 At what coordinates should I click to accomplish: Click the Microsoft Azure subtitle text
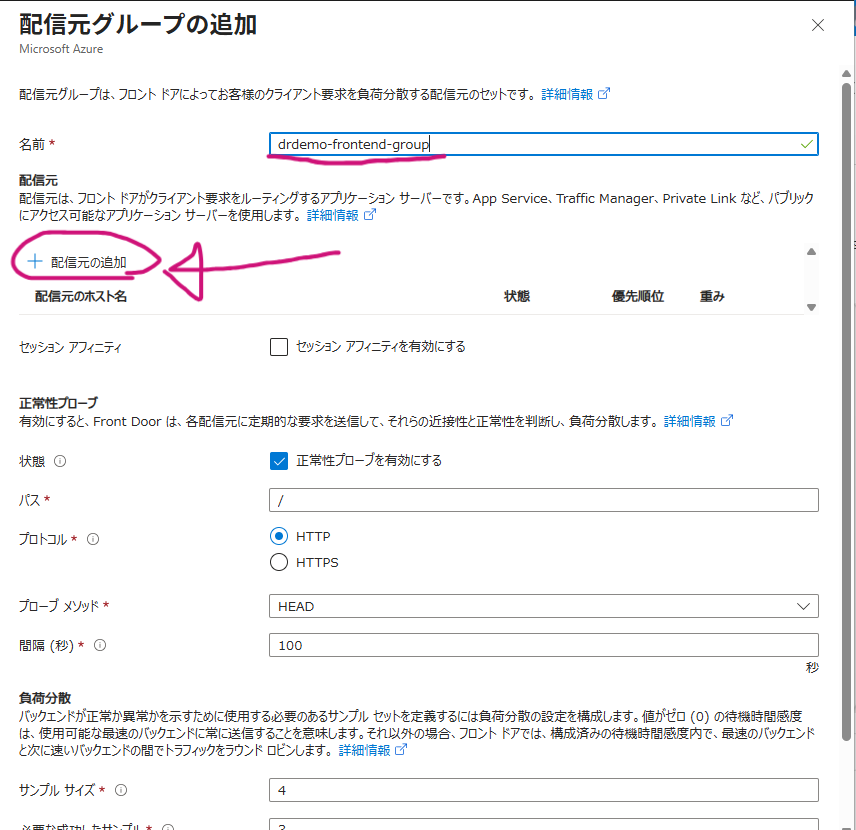click(x=61, y=49)
